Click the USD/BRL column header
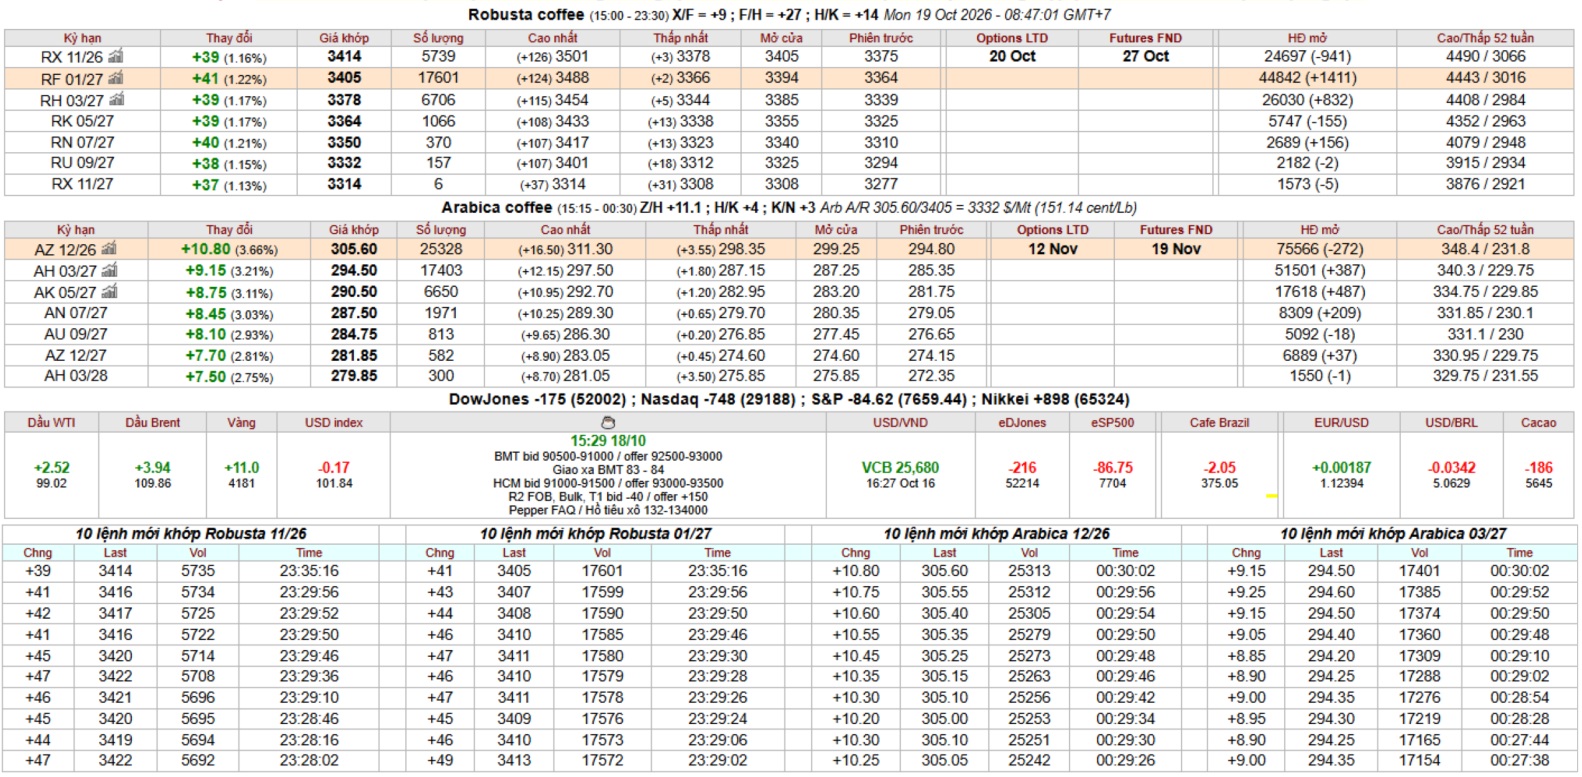The height and width of the screenshot is (777, 1582). click(x=1451, y=423)
